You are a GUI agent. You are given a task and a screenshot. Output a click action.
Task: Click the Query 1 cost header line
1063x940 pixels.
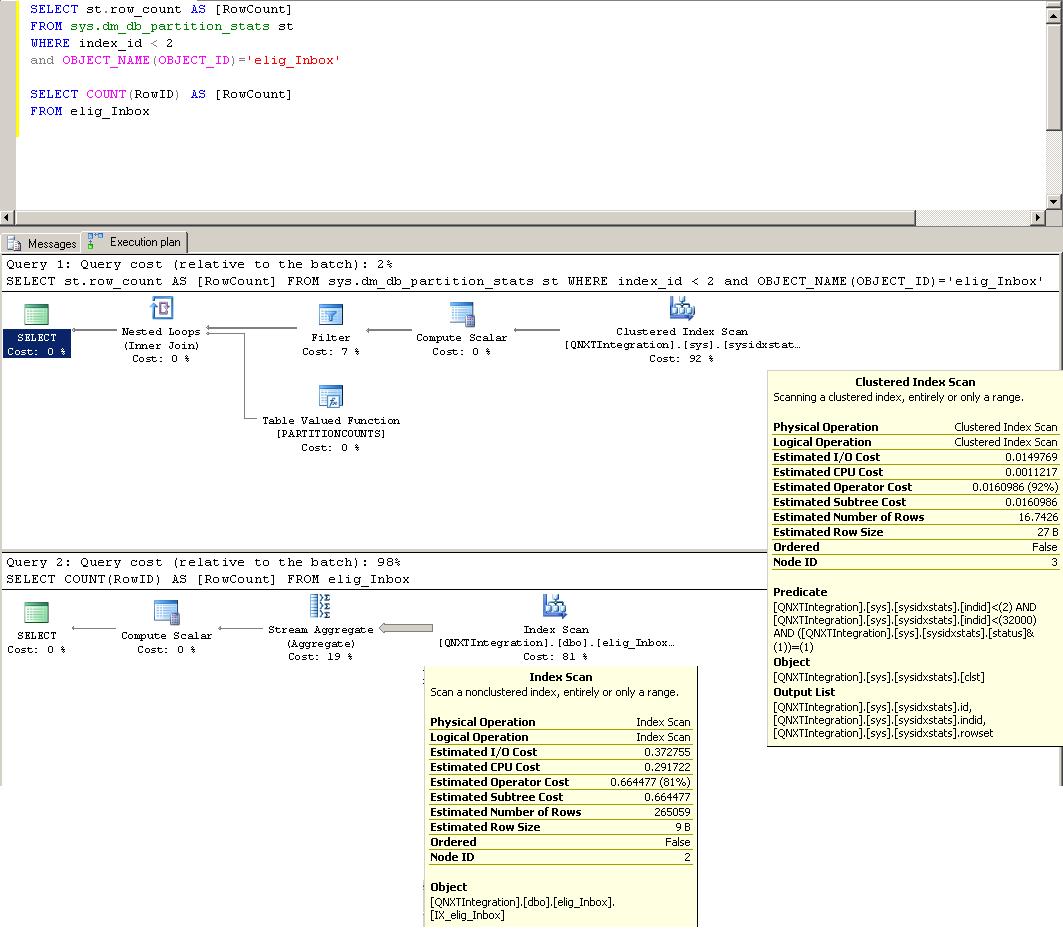199,264
